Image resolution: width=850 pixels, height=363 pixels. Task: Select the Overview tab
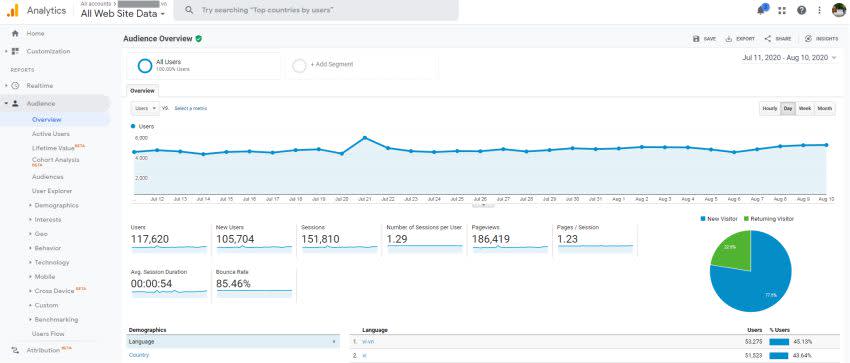142,91
